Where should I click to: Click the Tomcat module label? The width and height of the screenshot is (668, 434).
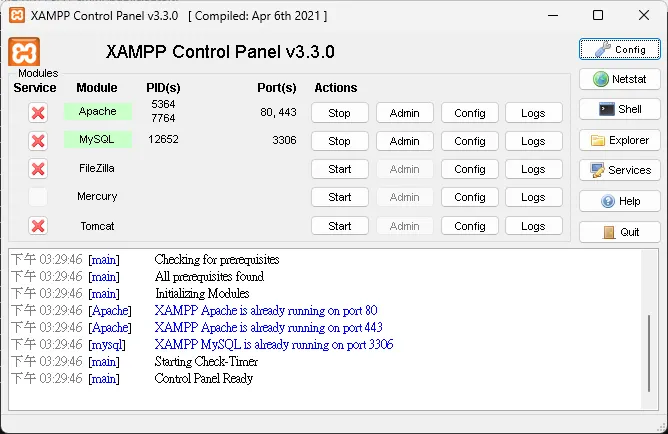point(98,226)
